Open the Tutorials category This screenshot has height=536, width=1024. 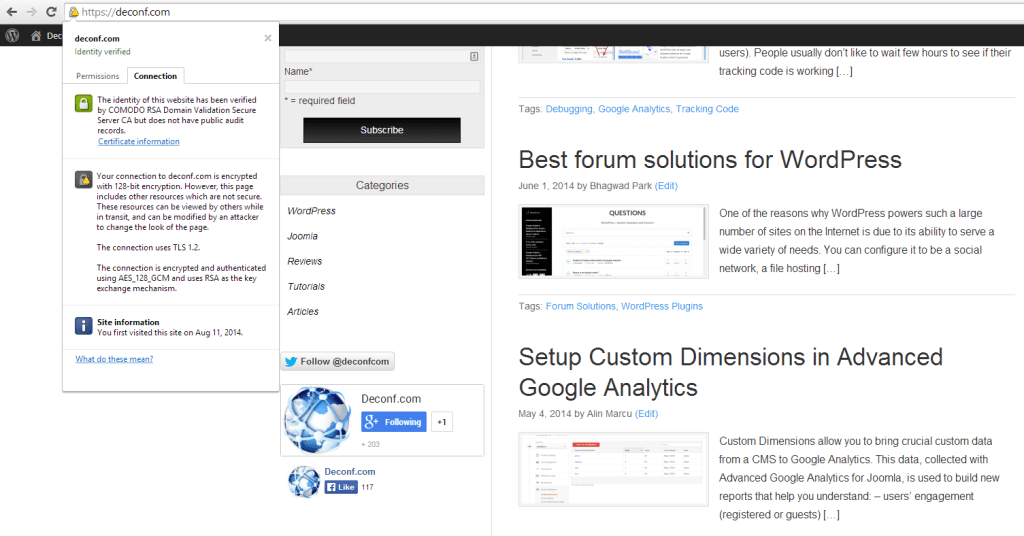click(x=306, y=287)
